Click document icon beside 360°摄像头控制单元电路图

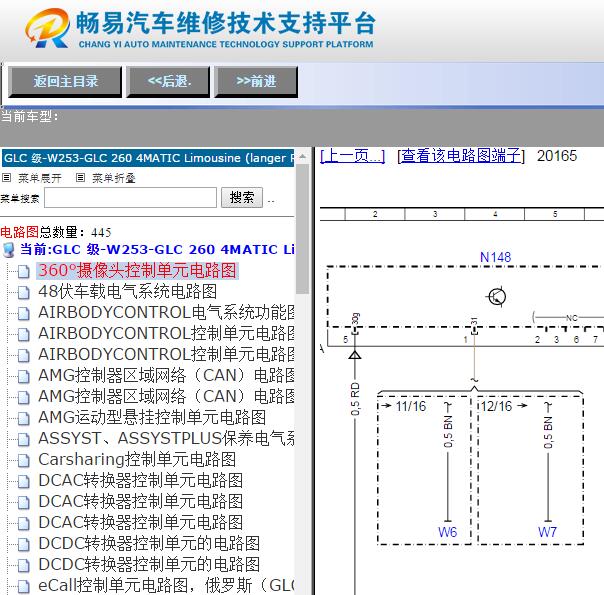pyautogui.click(x=23, y=272)
